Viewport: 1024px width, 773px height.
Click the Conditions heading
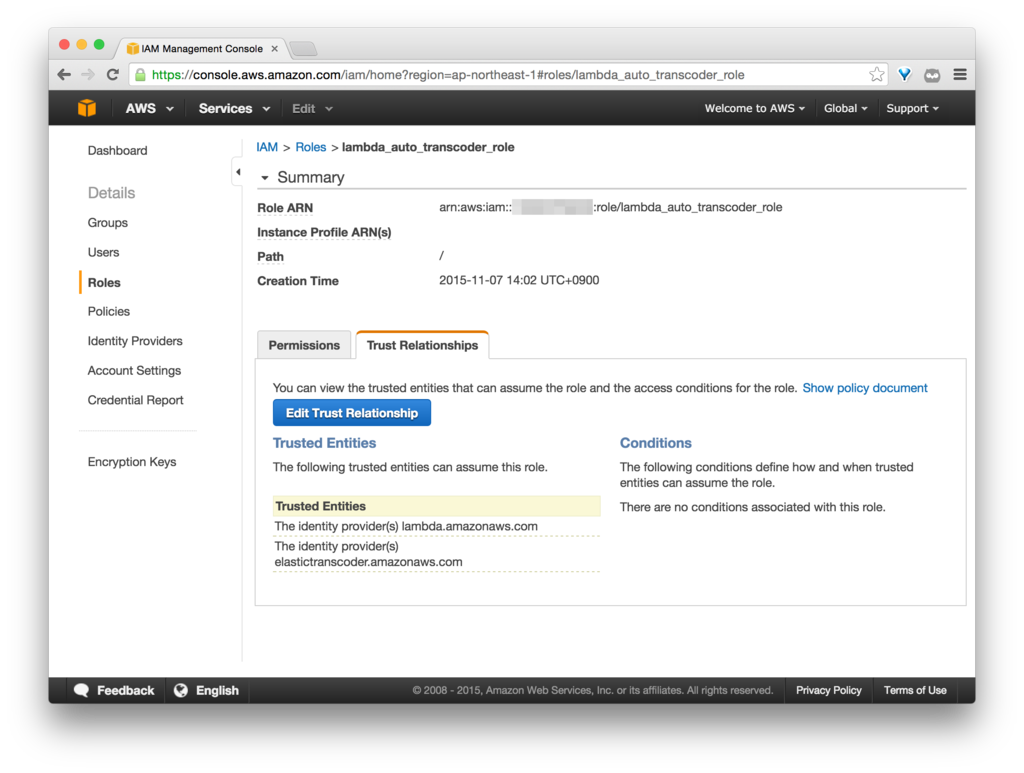(x=655, y=443)
